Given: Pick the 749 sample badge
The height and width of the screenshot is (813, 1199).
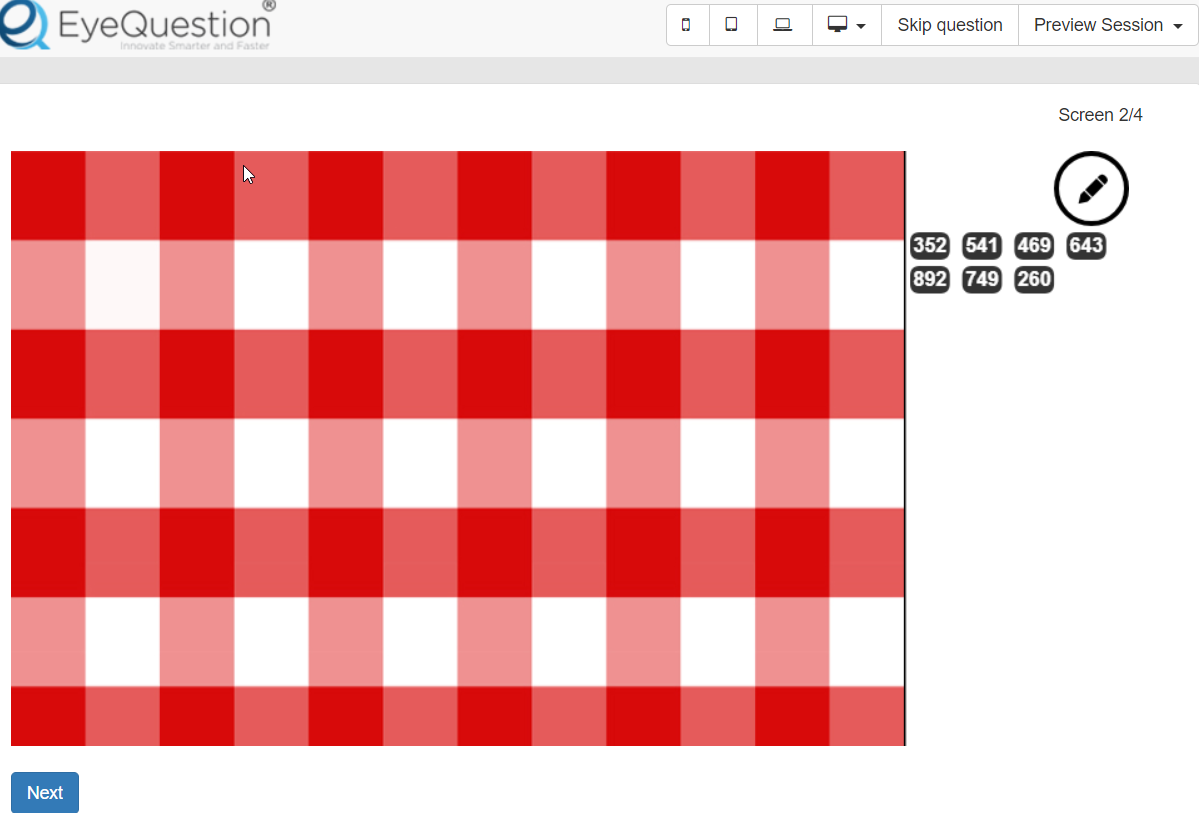Looking at the screenshot, I should click(x=982, y=279).
